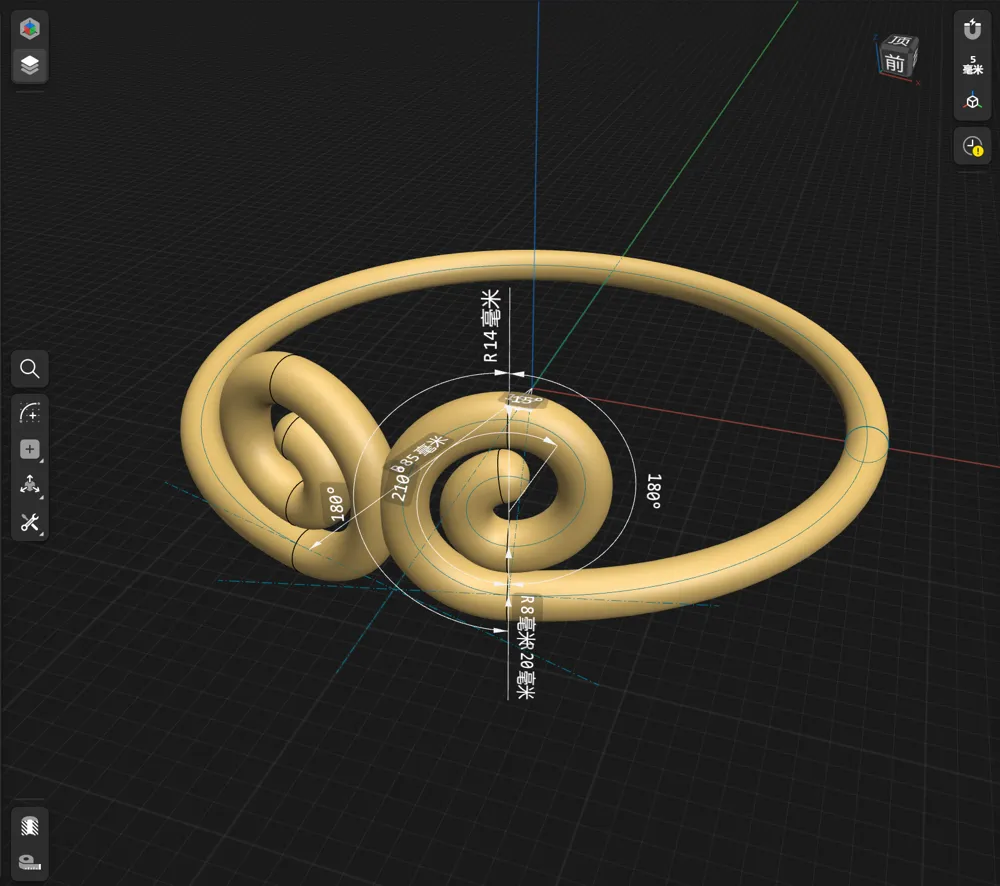Click the 前 face of view cube
Image resolution: width=1000 pixels, height=886 pixels.
(896, 65)
